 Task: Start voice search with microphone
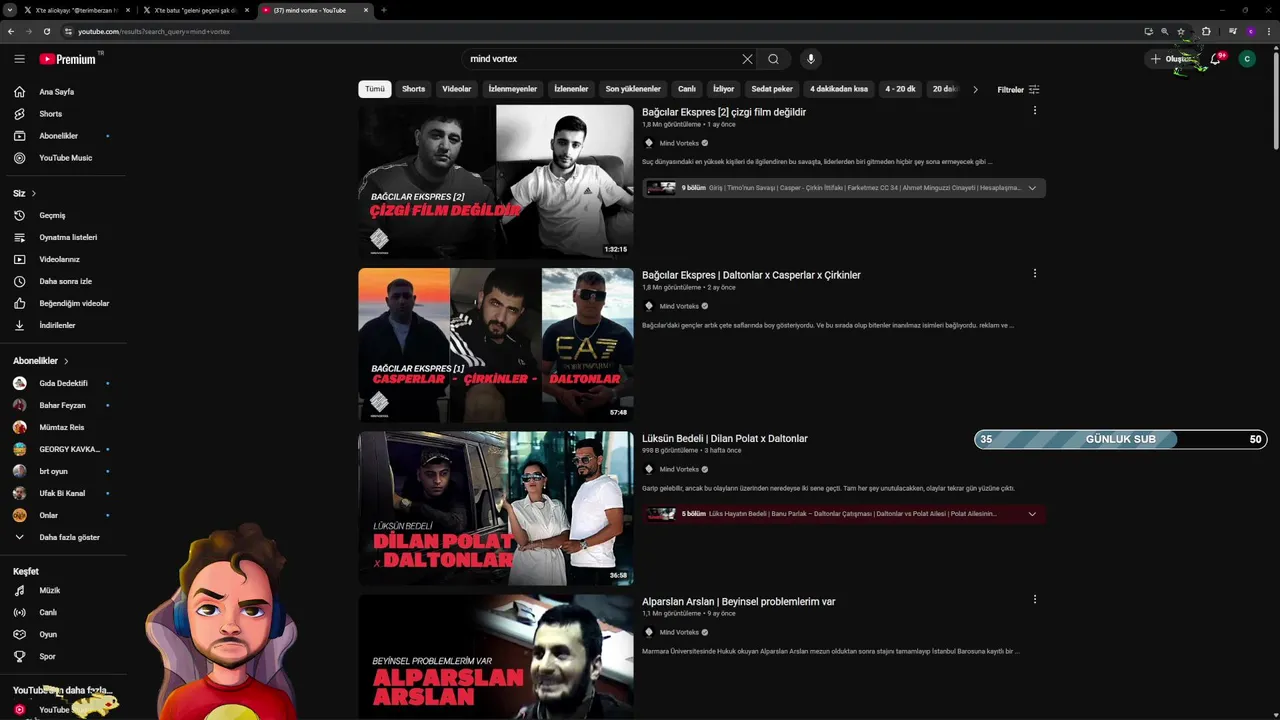tap(811, 59)
